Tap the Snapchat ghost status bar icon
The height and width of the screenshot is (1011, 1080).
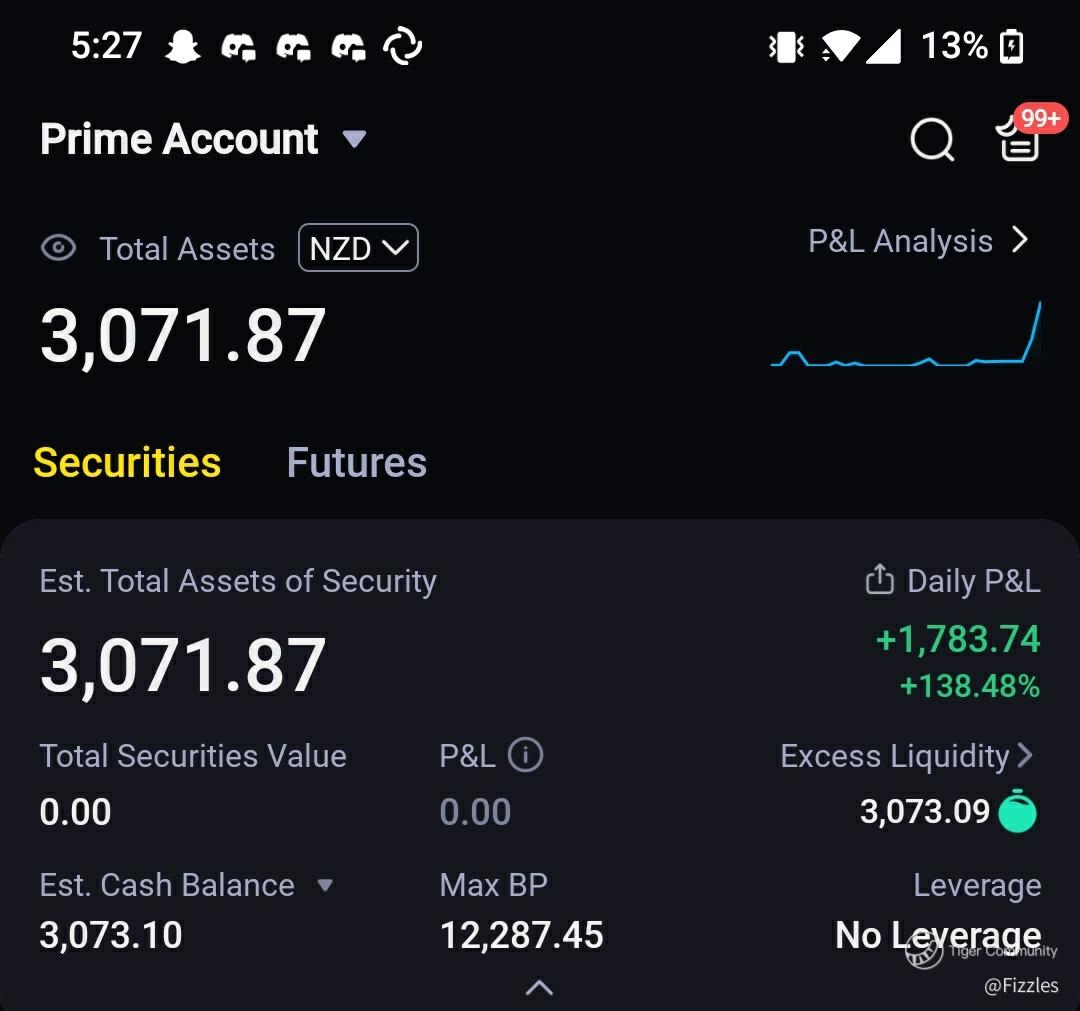(183, 46)
